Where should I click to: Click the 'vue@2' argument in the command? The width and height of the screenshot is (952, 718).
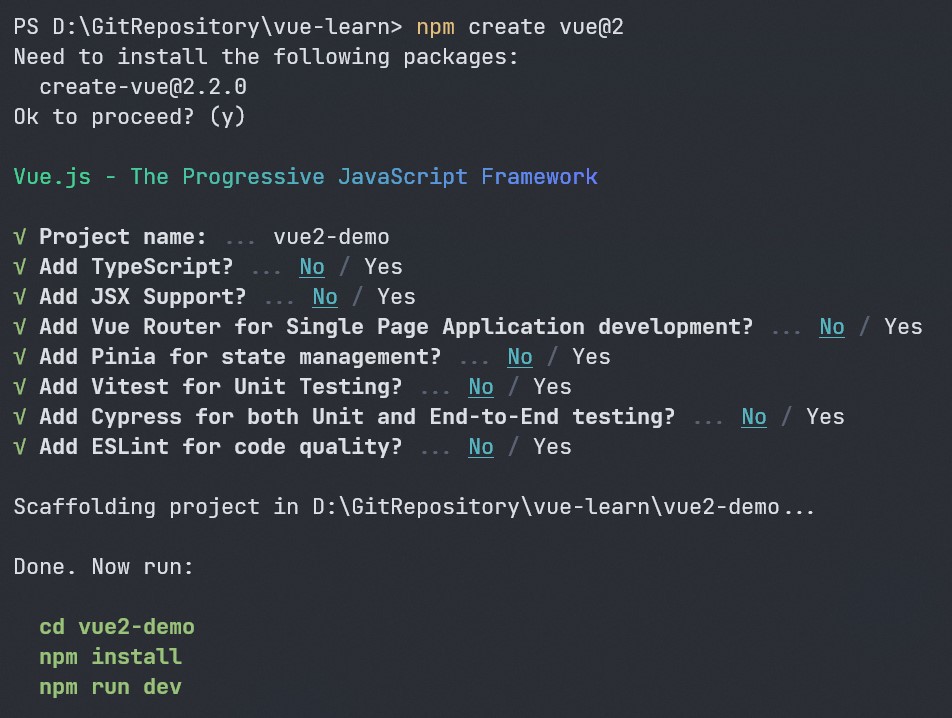591,27
